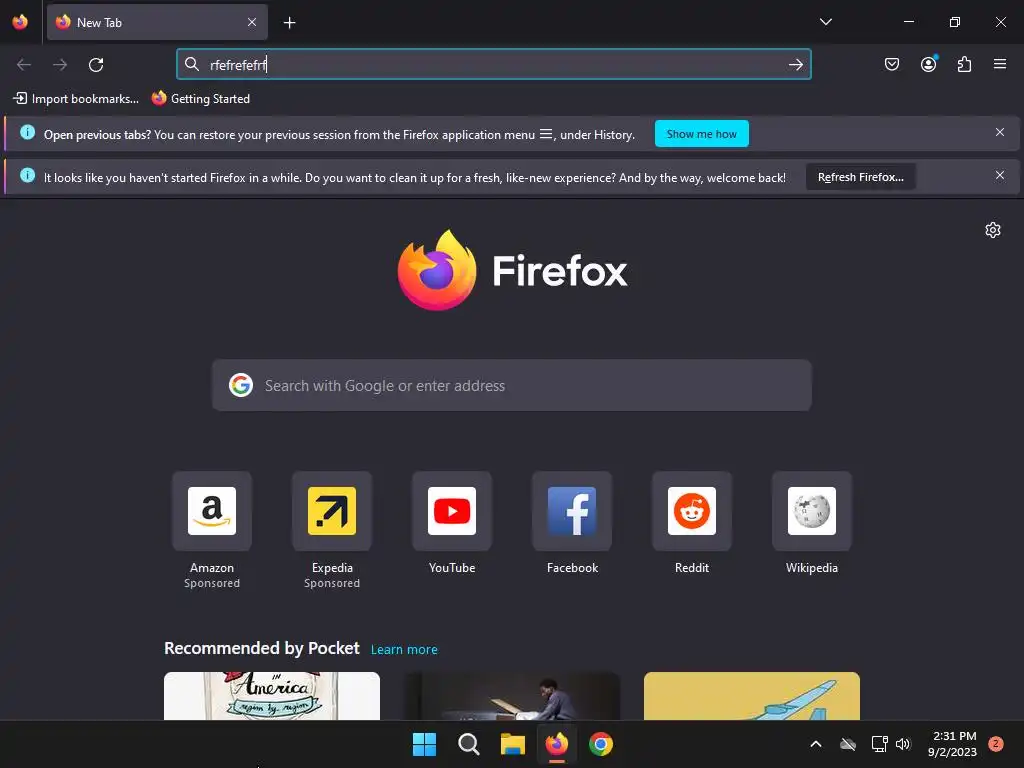Click the Go arrow in the address bar

[795, 64]
